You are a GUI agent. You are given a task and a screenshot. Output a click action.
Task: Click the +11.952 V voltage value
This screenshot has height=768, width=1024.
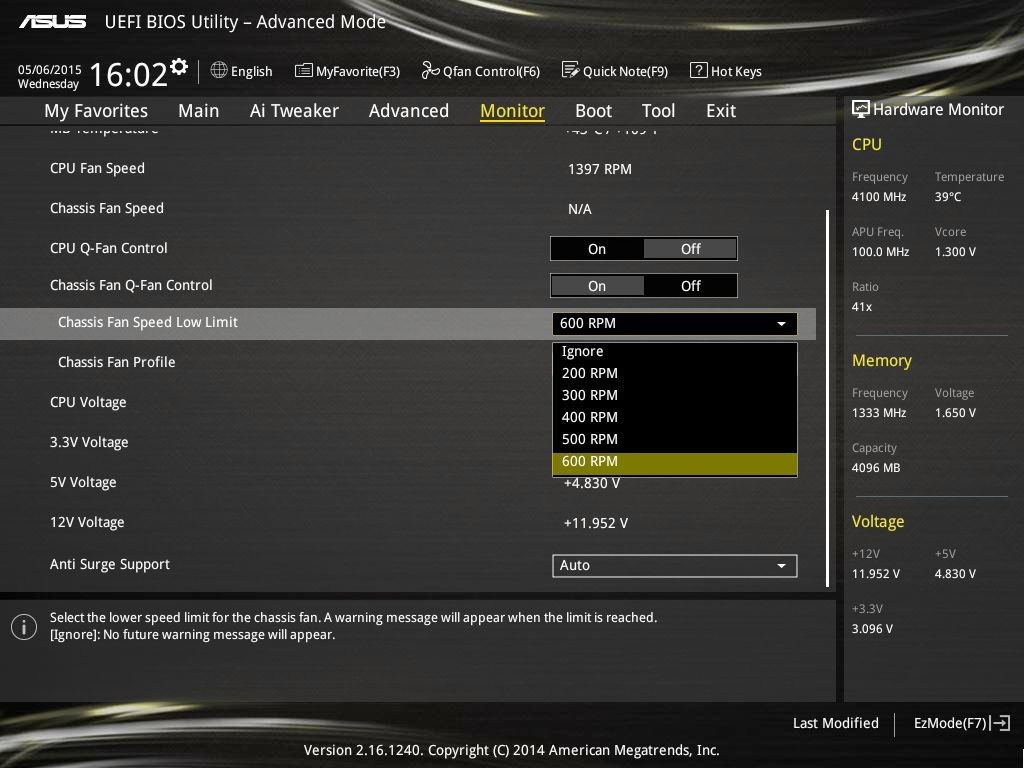pos(596,523)
